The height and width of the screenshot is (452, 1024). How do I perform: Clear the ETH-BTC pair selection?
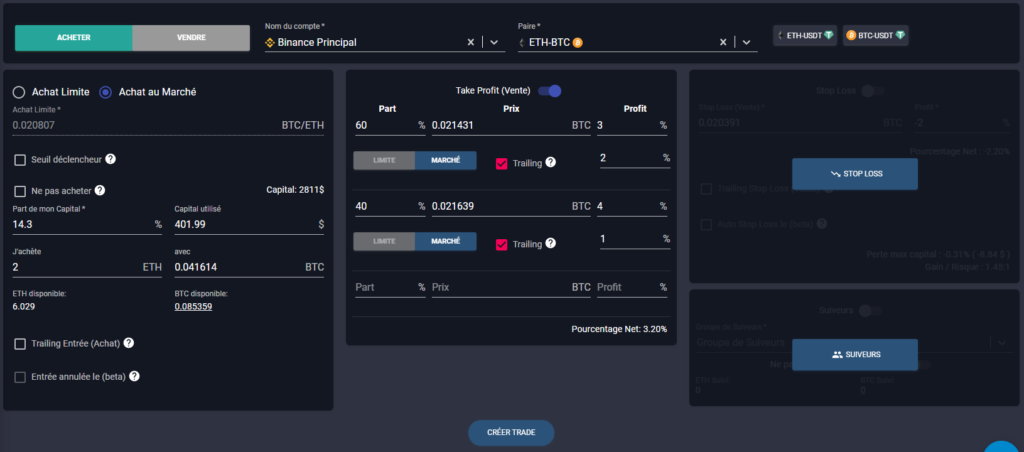tap(723, 42)
